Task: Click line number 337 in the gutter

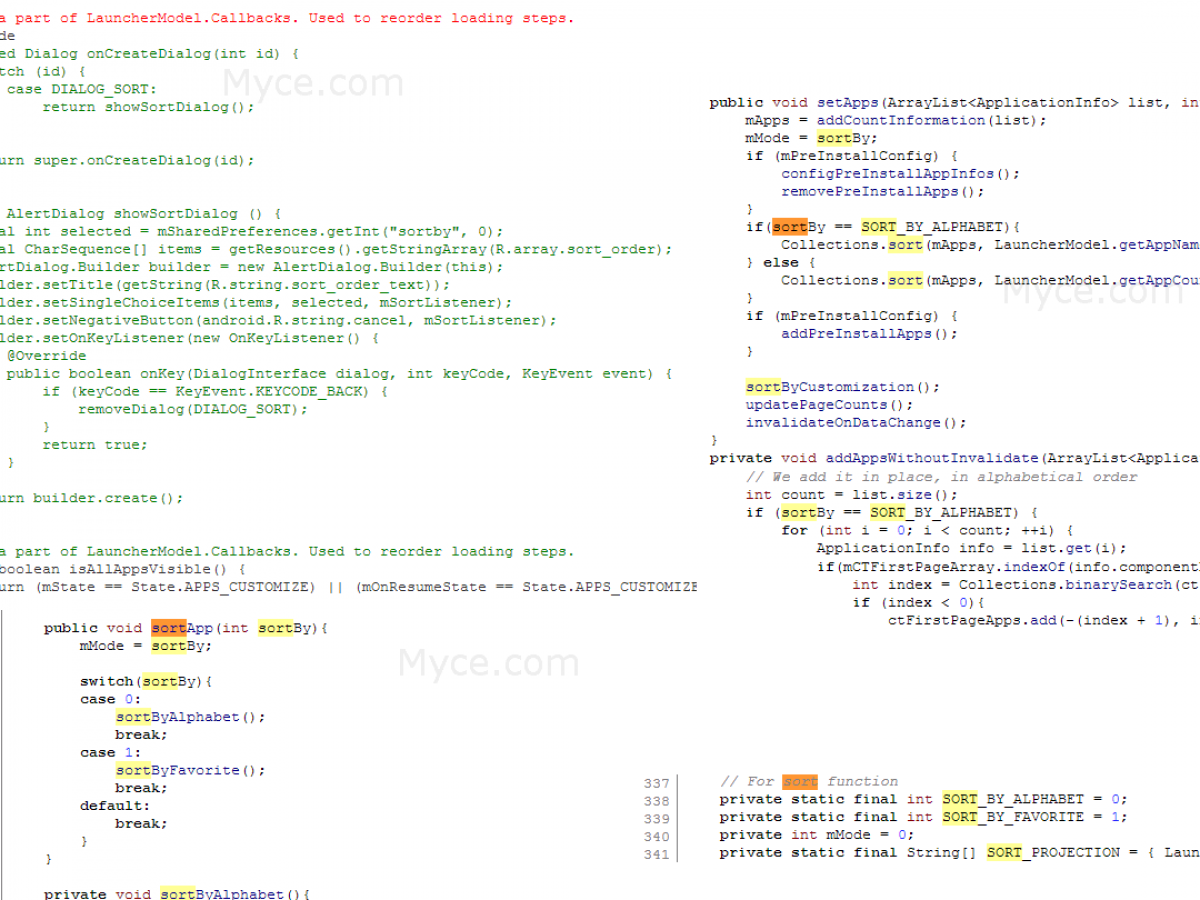Action: click(656, 783)
